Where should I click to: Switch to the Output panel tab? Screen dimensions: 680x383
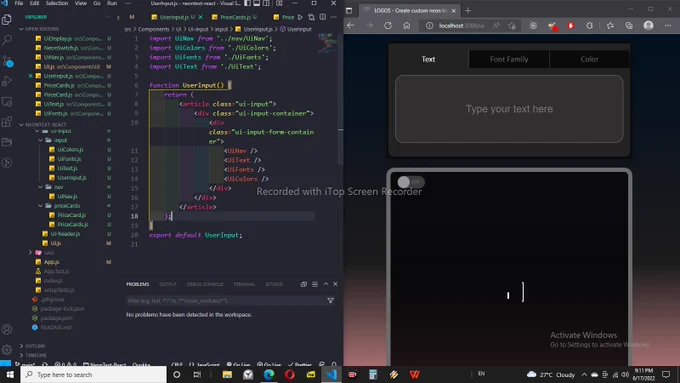coord(168,284)
